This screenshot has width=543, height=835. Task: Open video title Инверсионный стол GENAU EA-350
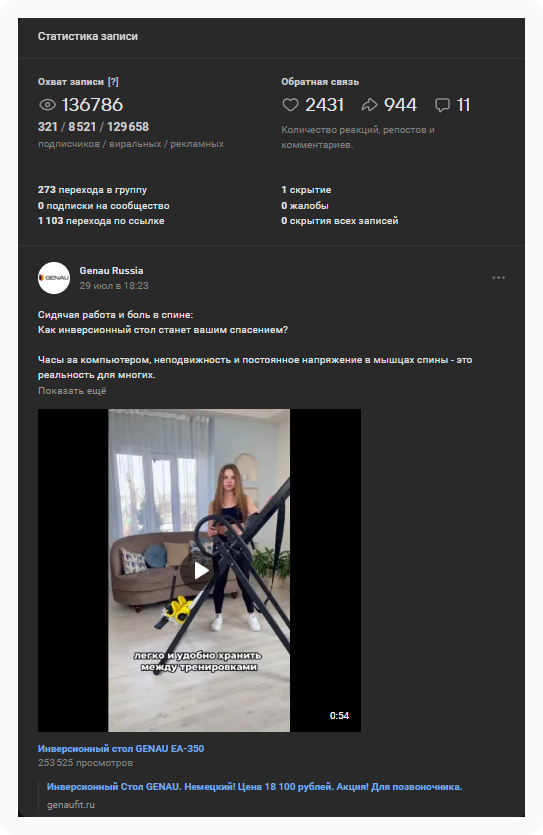[x=121, y=748]
